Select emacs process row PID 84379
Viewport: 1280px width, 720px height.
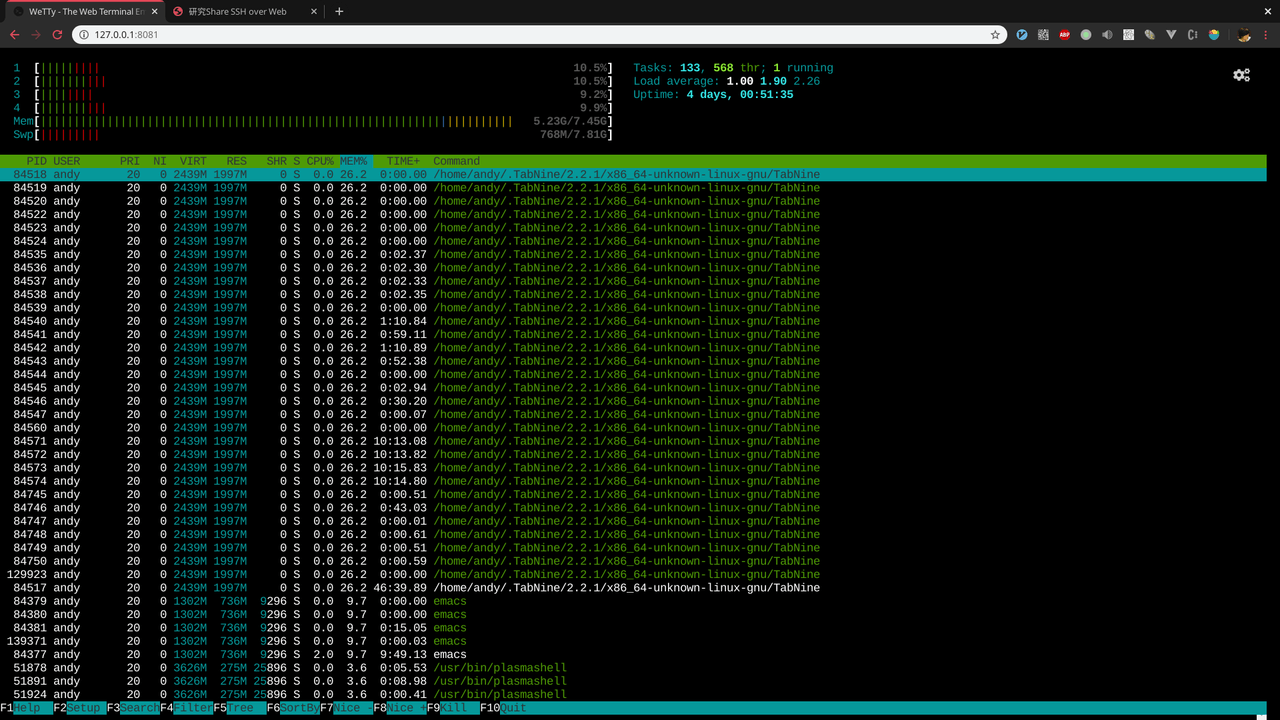pyautogui.click(x=633, y=601)
